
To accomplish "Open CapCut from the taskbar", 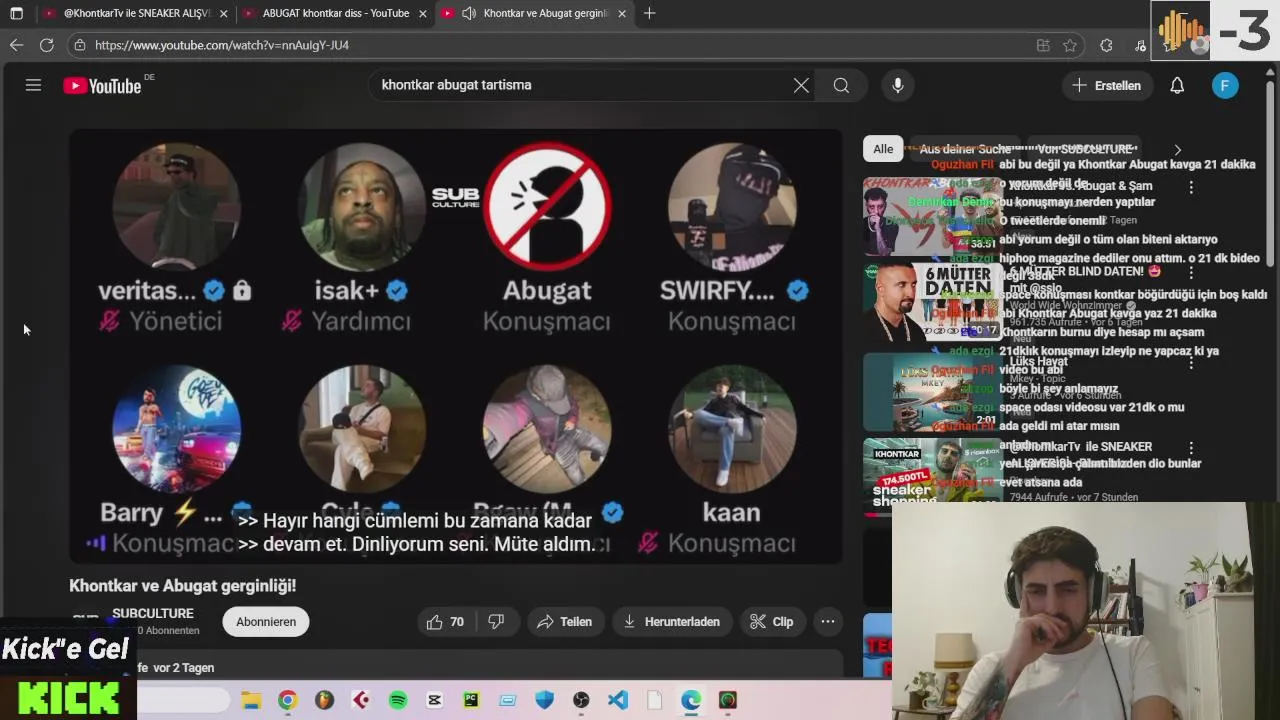I will [434, 700].
